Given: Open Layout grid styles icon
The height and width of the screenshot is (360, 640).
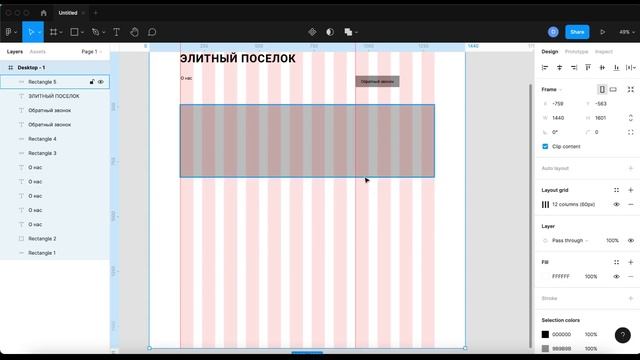Looking at the screenshot, I should 616,190.
